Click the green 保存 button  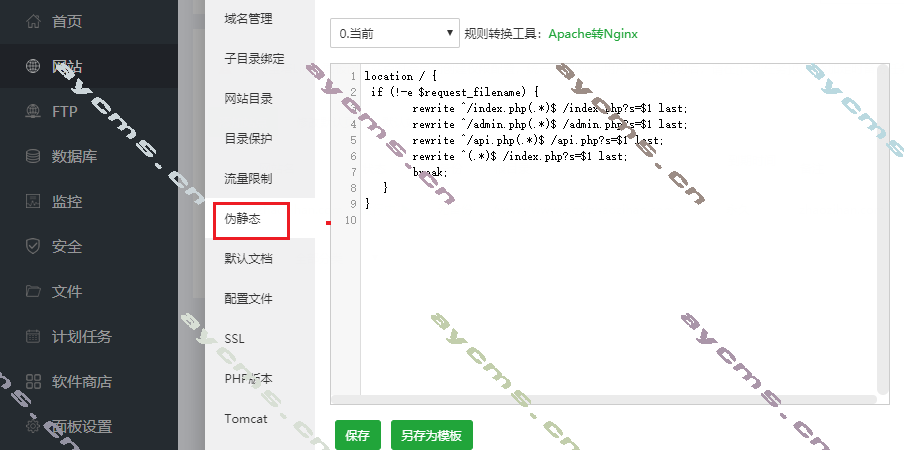click(357, 435)
